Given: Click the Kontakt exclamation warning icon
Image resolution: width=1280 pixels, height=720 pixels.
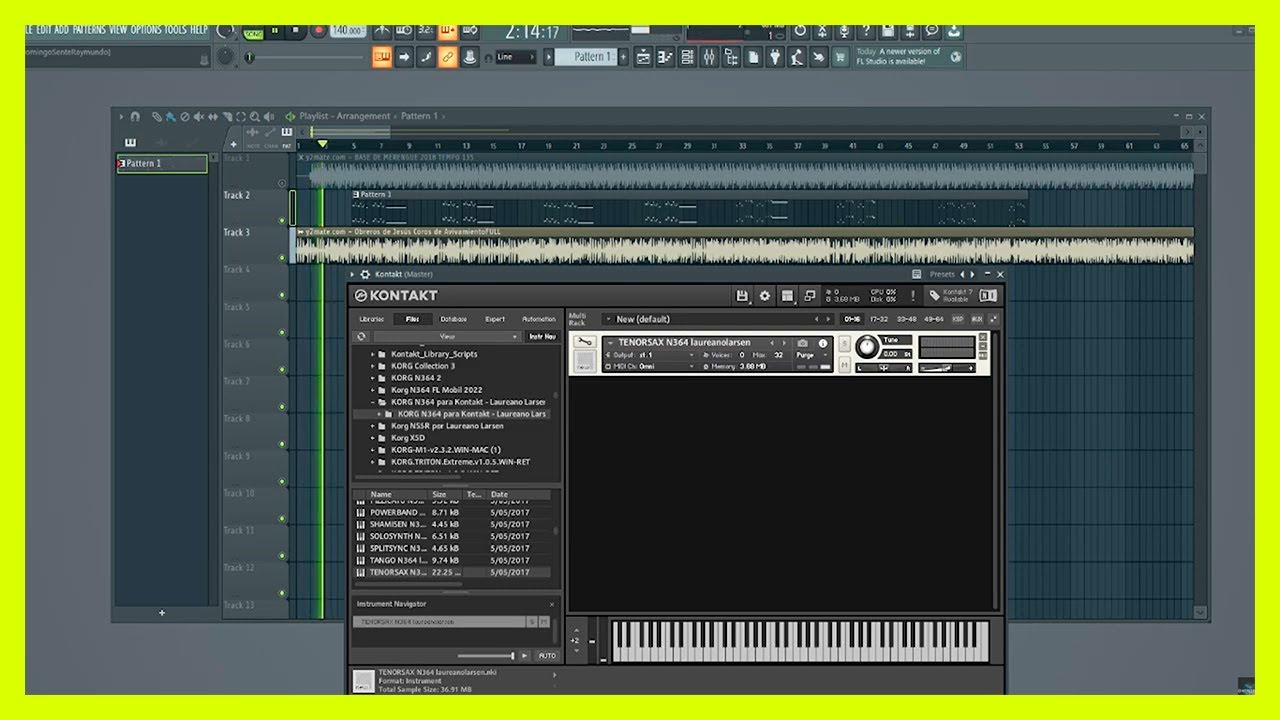Looking at the screenshot, I should [x=913, y=296].
